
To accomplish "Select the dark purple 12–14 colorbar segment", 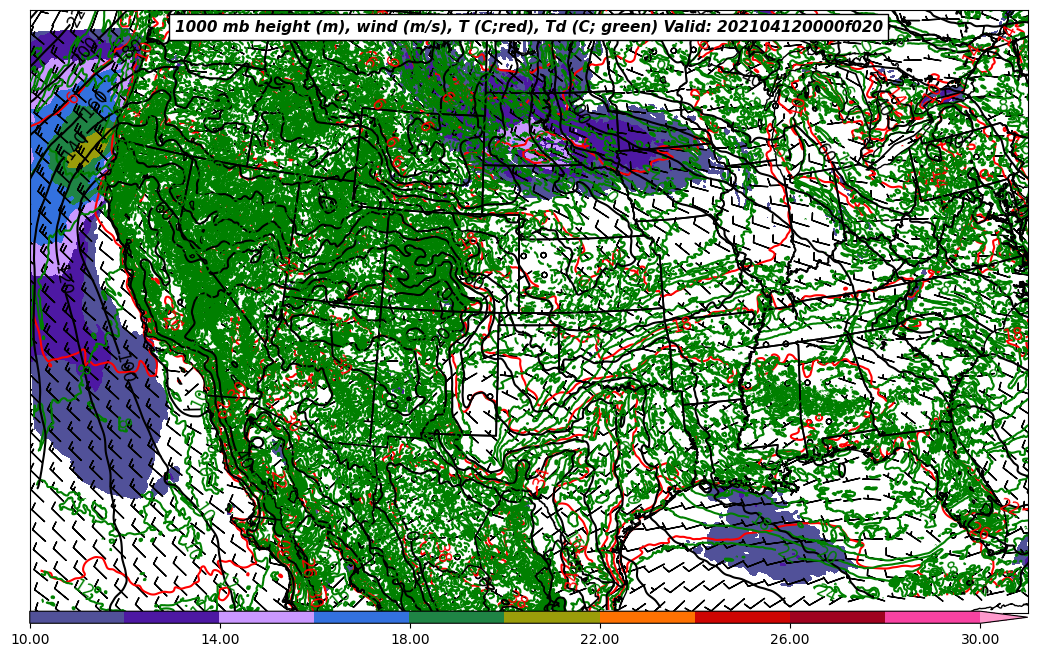I will pos(172,618).
